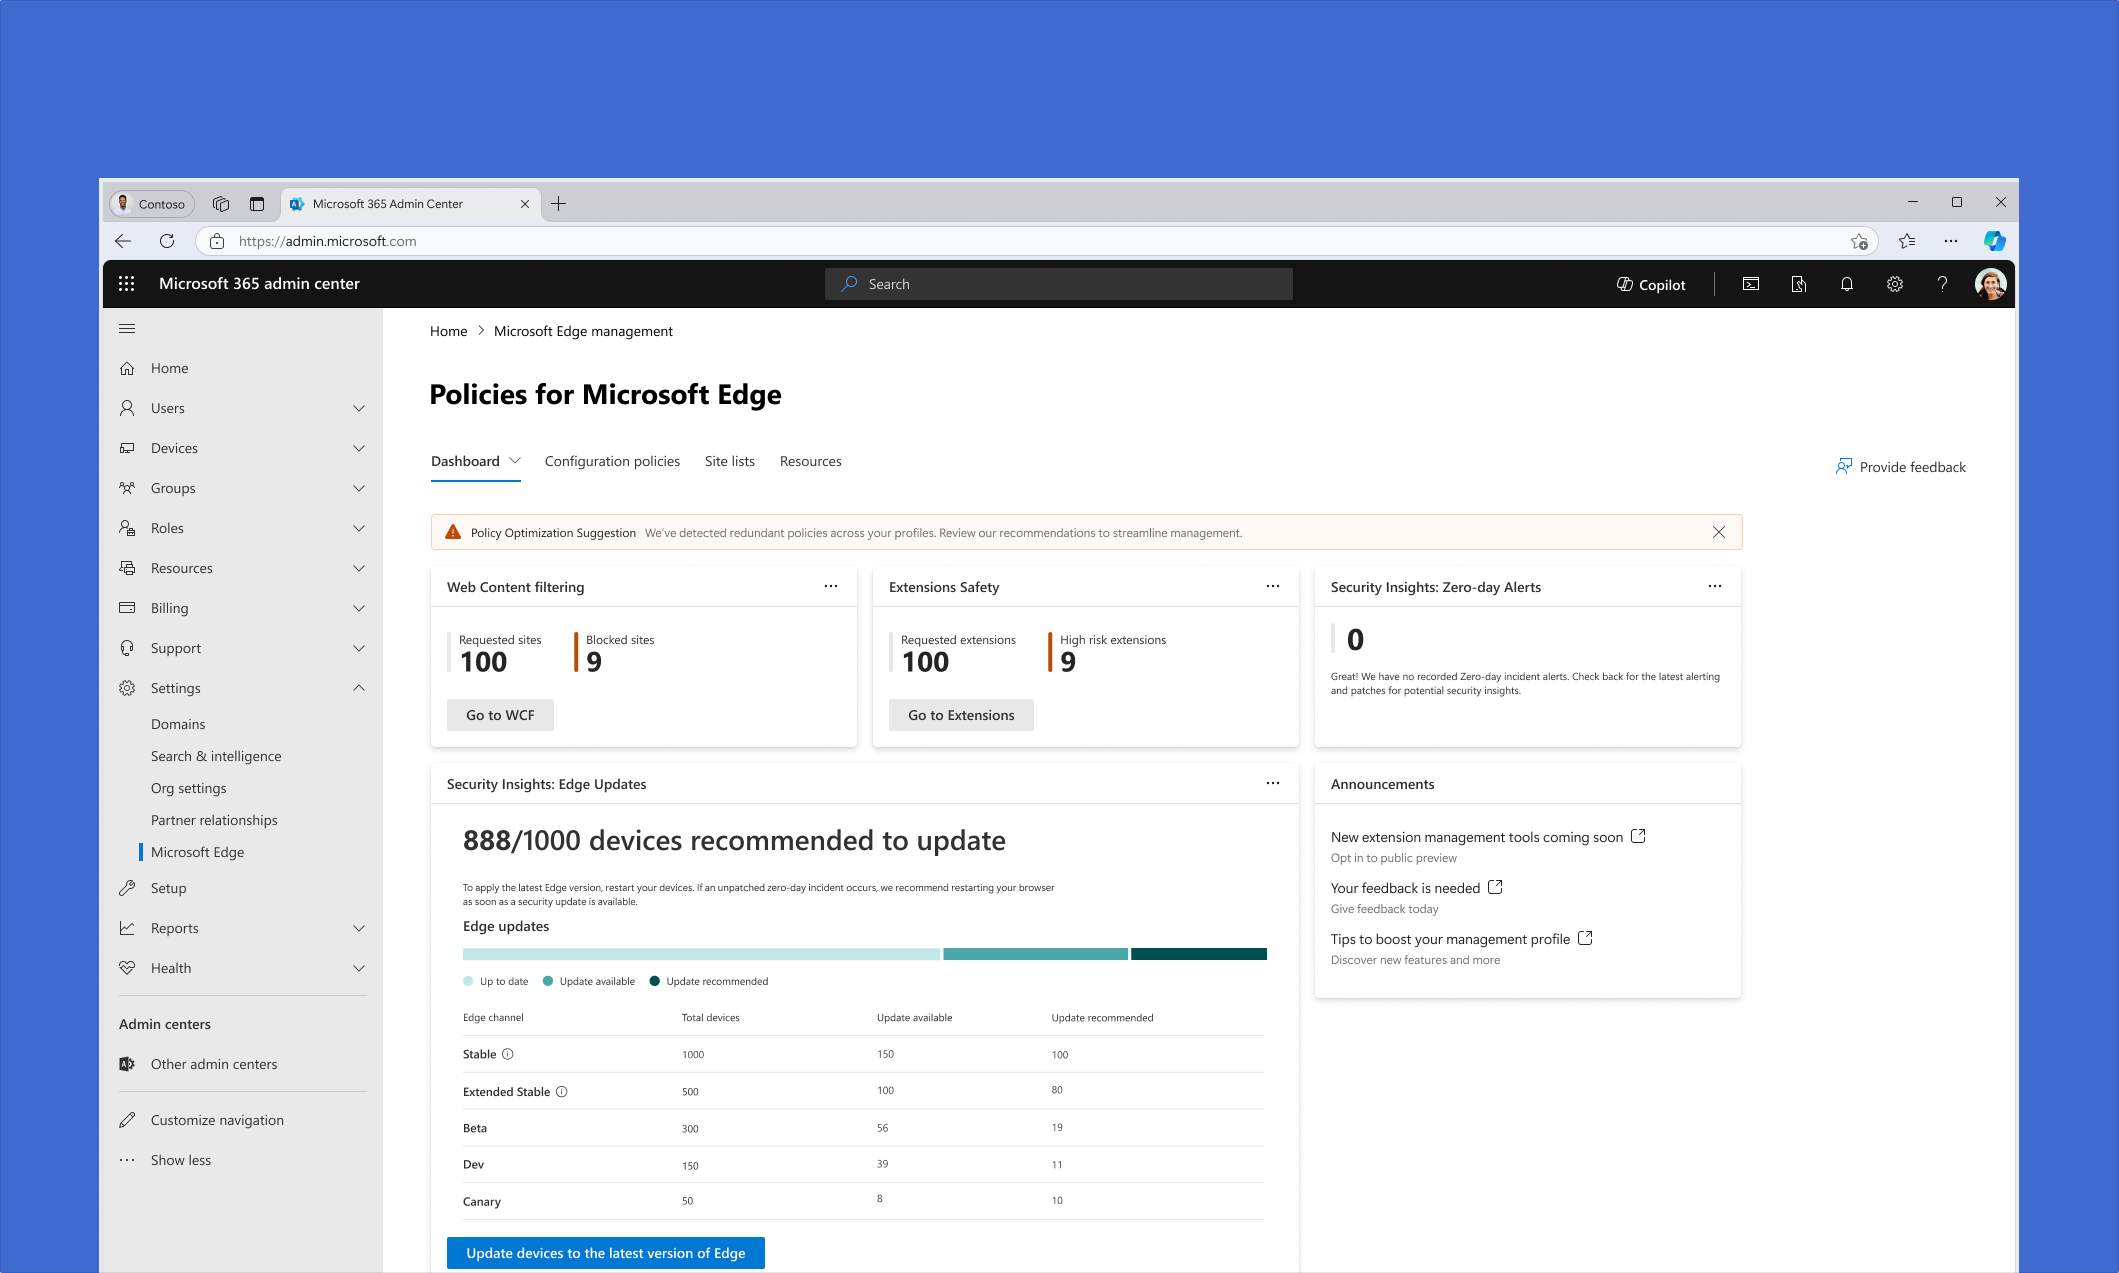
Task: Click the Copilot button in header
Action: pyautogui.click(x=1651, y=284)
